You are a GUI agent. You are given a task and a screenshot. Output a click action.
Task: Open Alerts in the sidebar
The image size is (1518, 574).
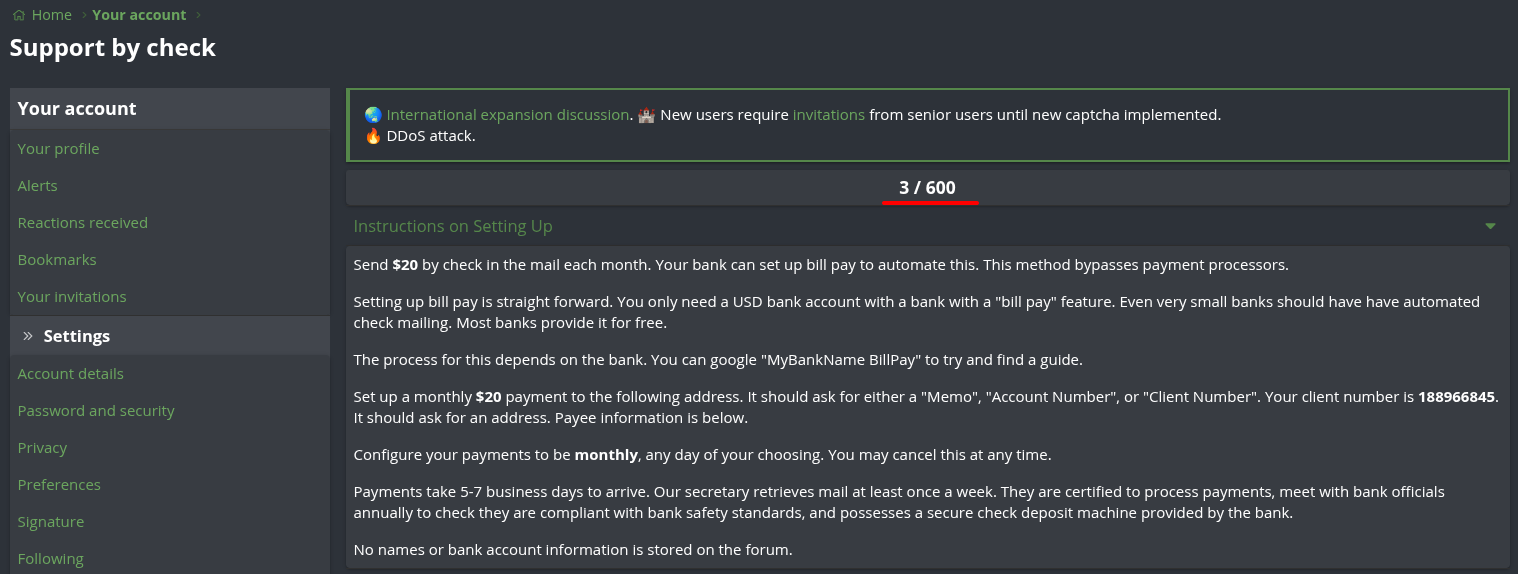point(37,186)
